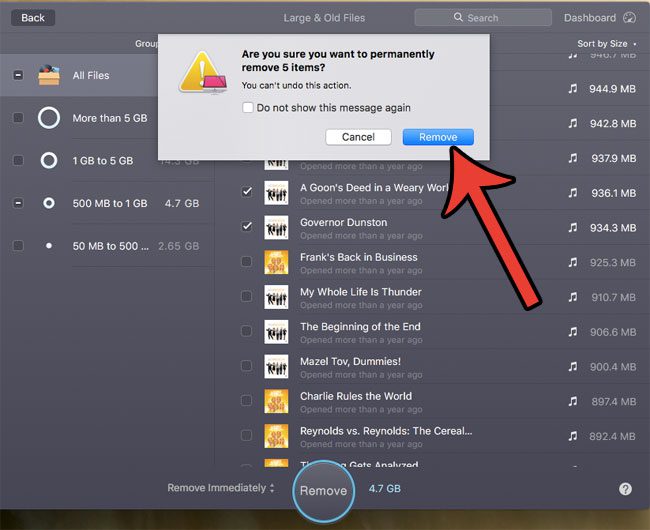
Task: Click Cancel in the dialog
Action: coord(358,137)
